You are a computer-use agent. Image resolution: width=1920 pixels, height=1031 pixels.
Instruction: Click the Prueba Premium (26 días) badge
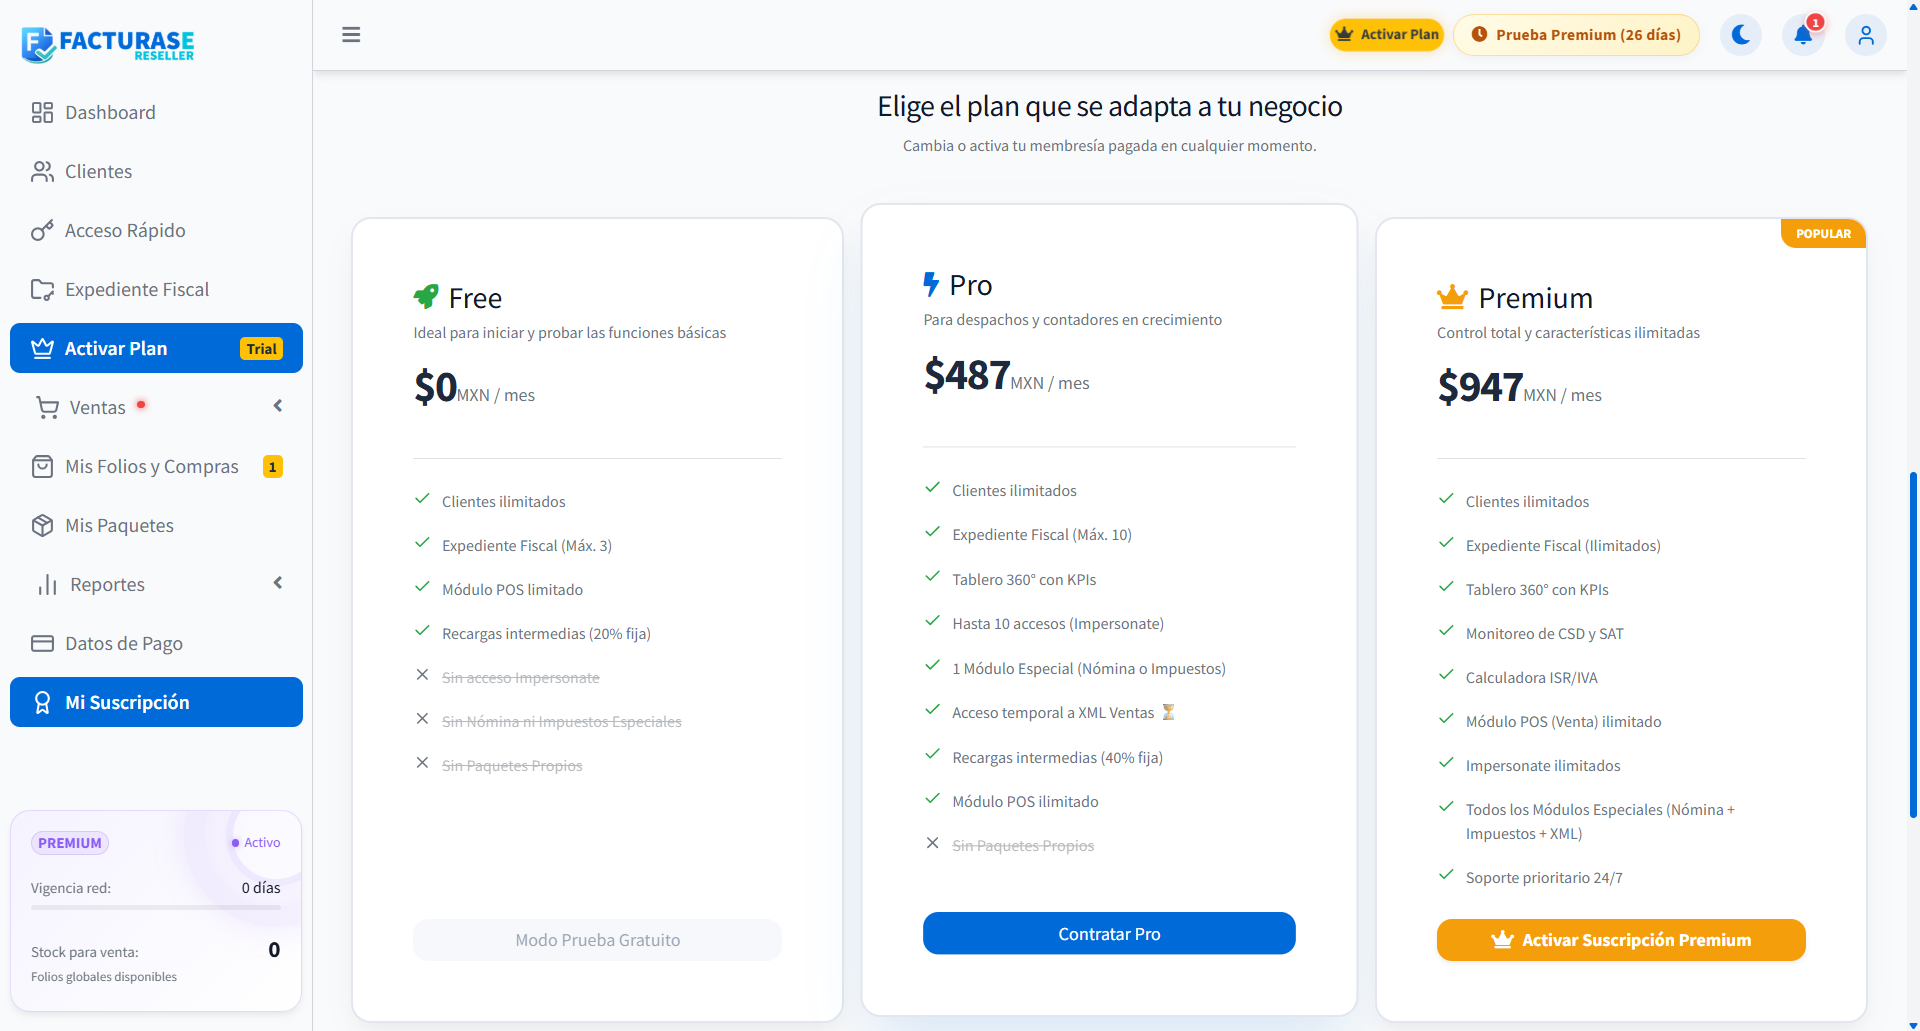pos(1576,35)
